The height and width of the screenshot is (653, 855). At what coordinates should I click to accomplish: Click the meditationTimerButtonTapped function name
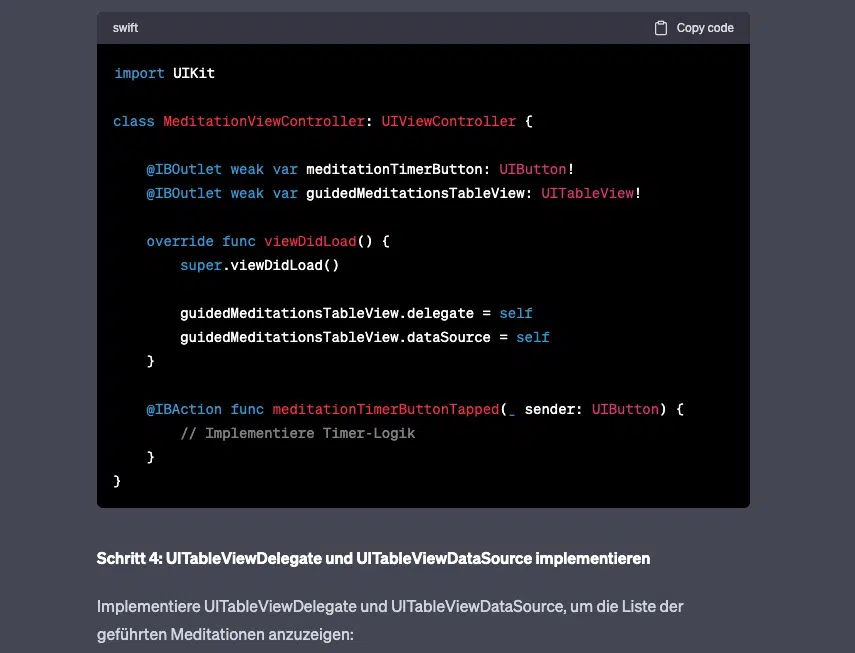[386, 409]
